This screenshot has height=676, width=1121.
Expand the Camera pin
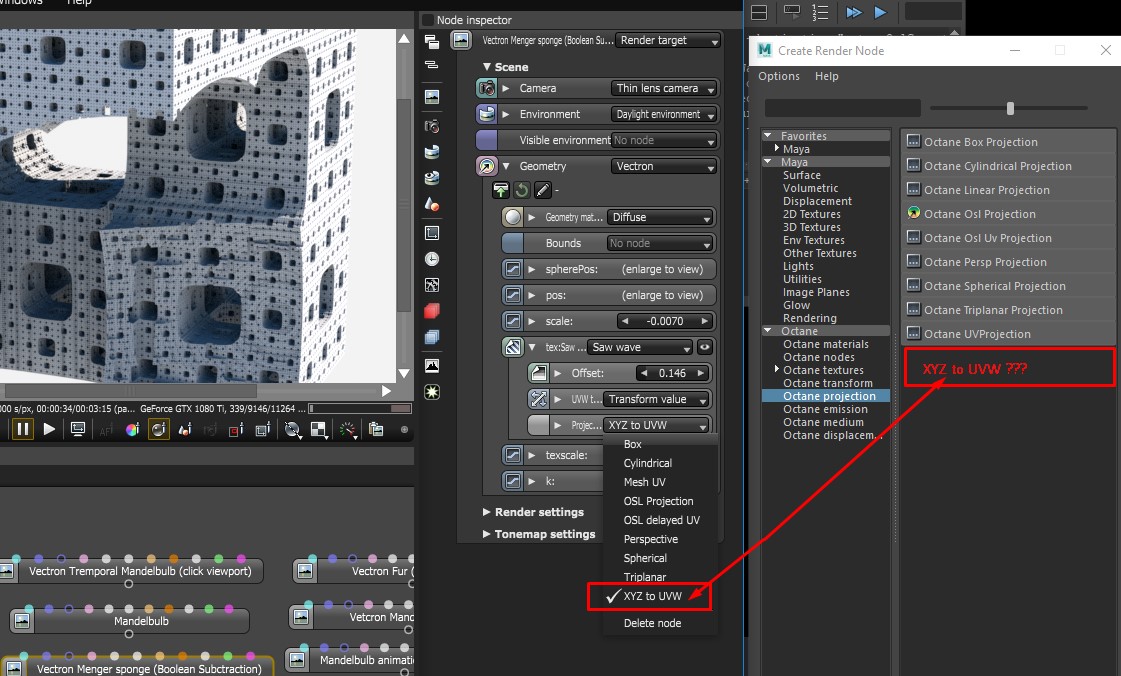[506, 88]
